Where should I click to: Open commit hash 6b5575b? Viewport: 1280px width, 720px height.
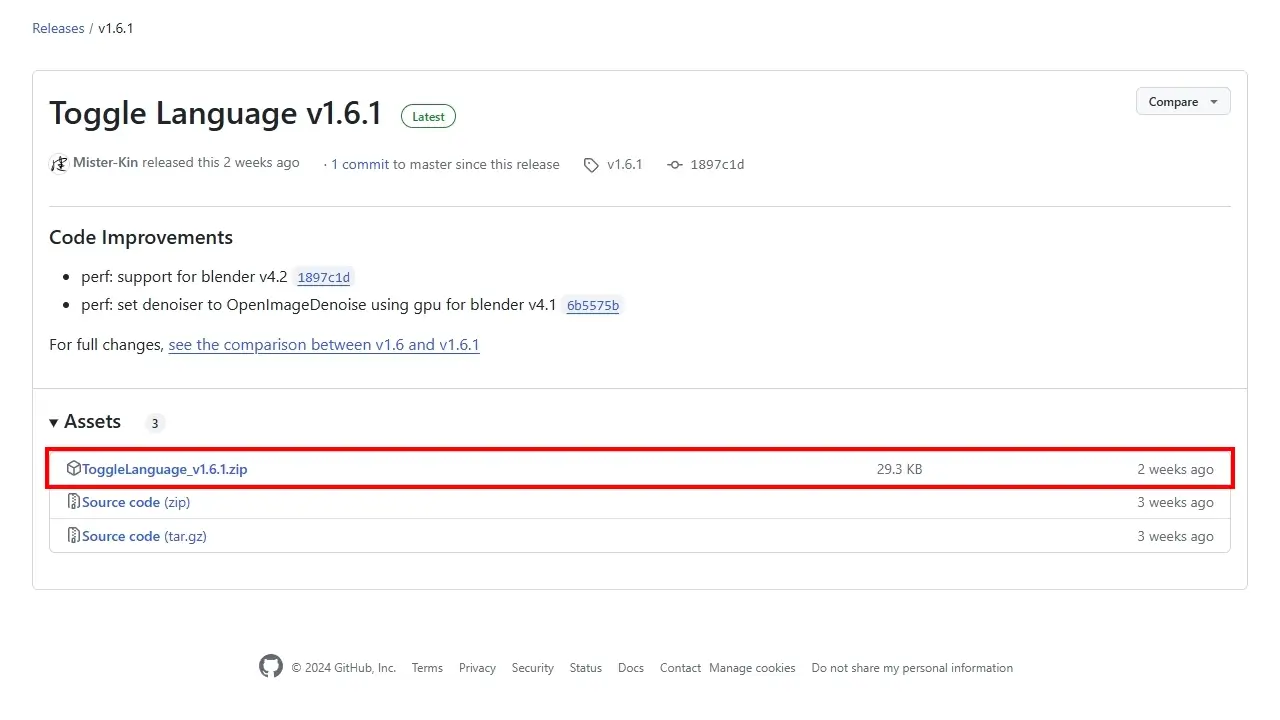(593, 305)
